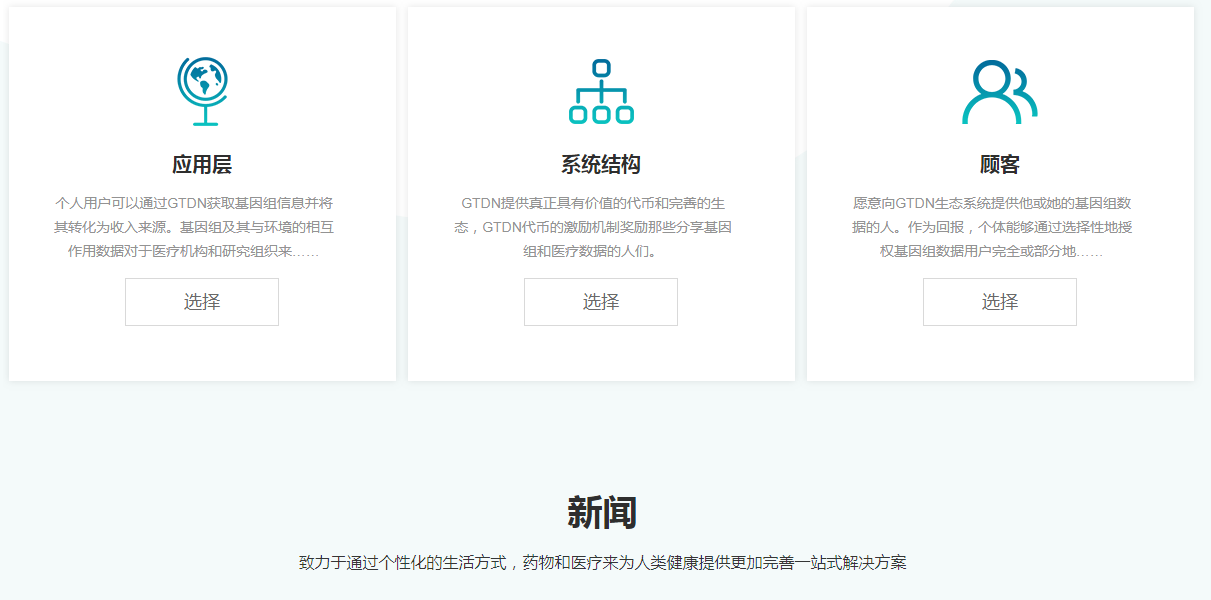The width and height of the screenshot is (1211, 600).
Task: Click the 顾客 card title
Action: tap(1000, 165)
